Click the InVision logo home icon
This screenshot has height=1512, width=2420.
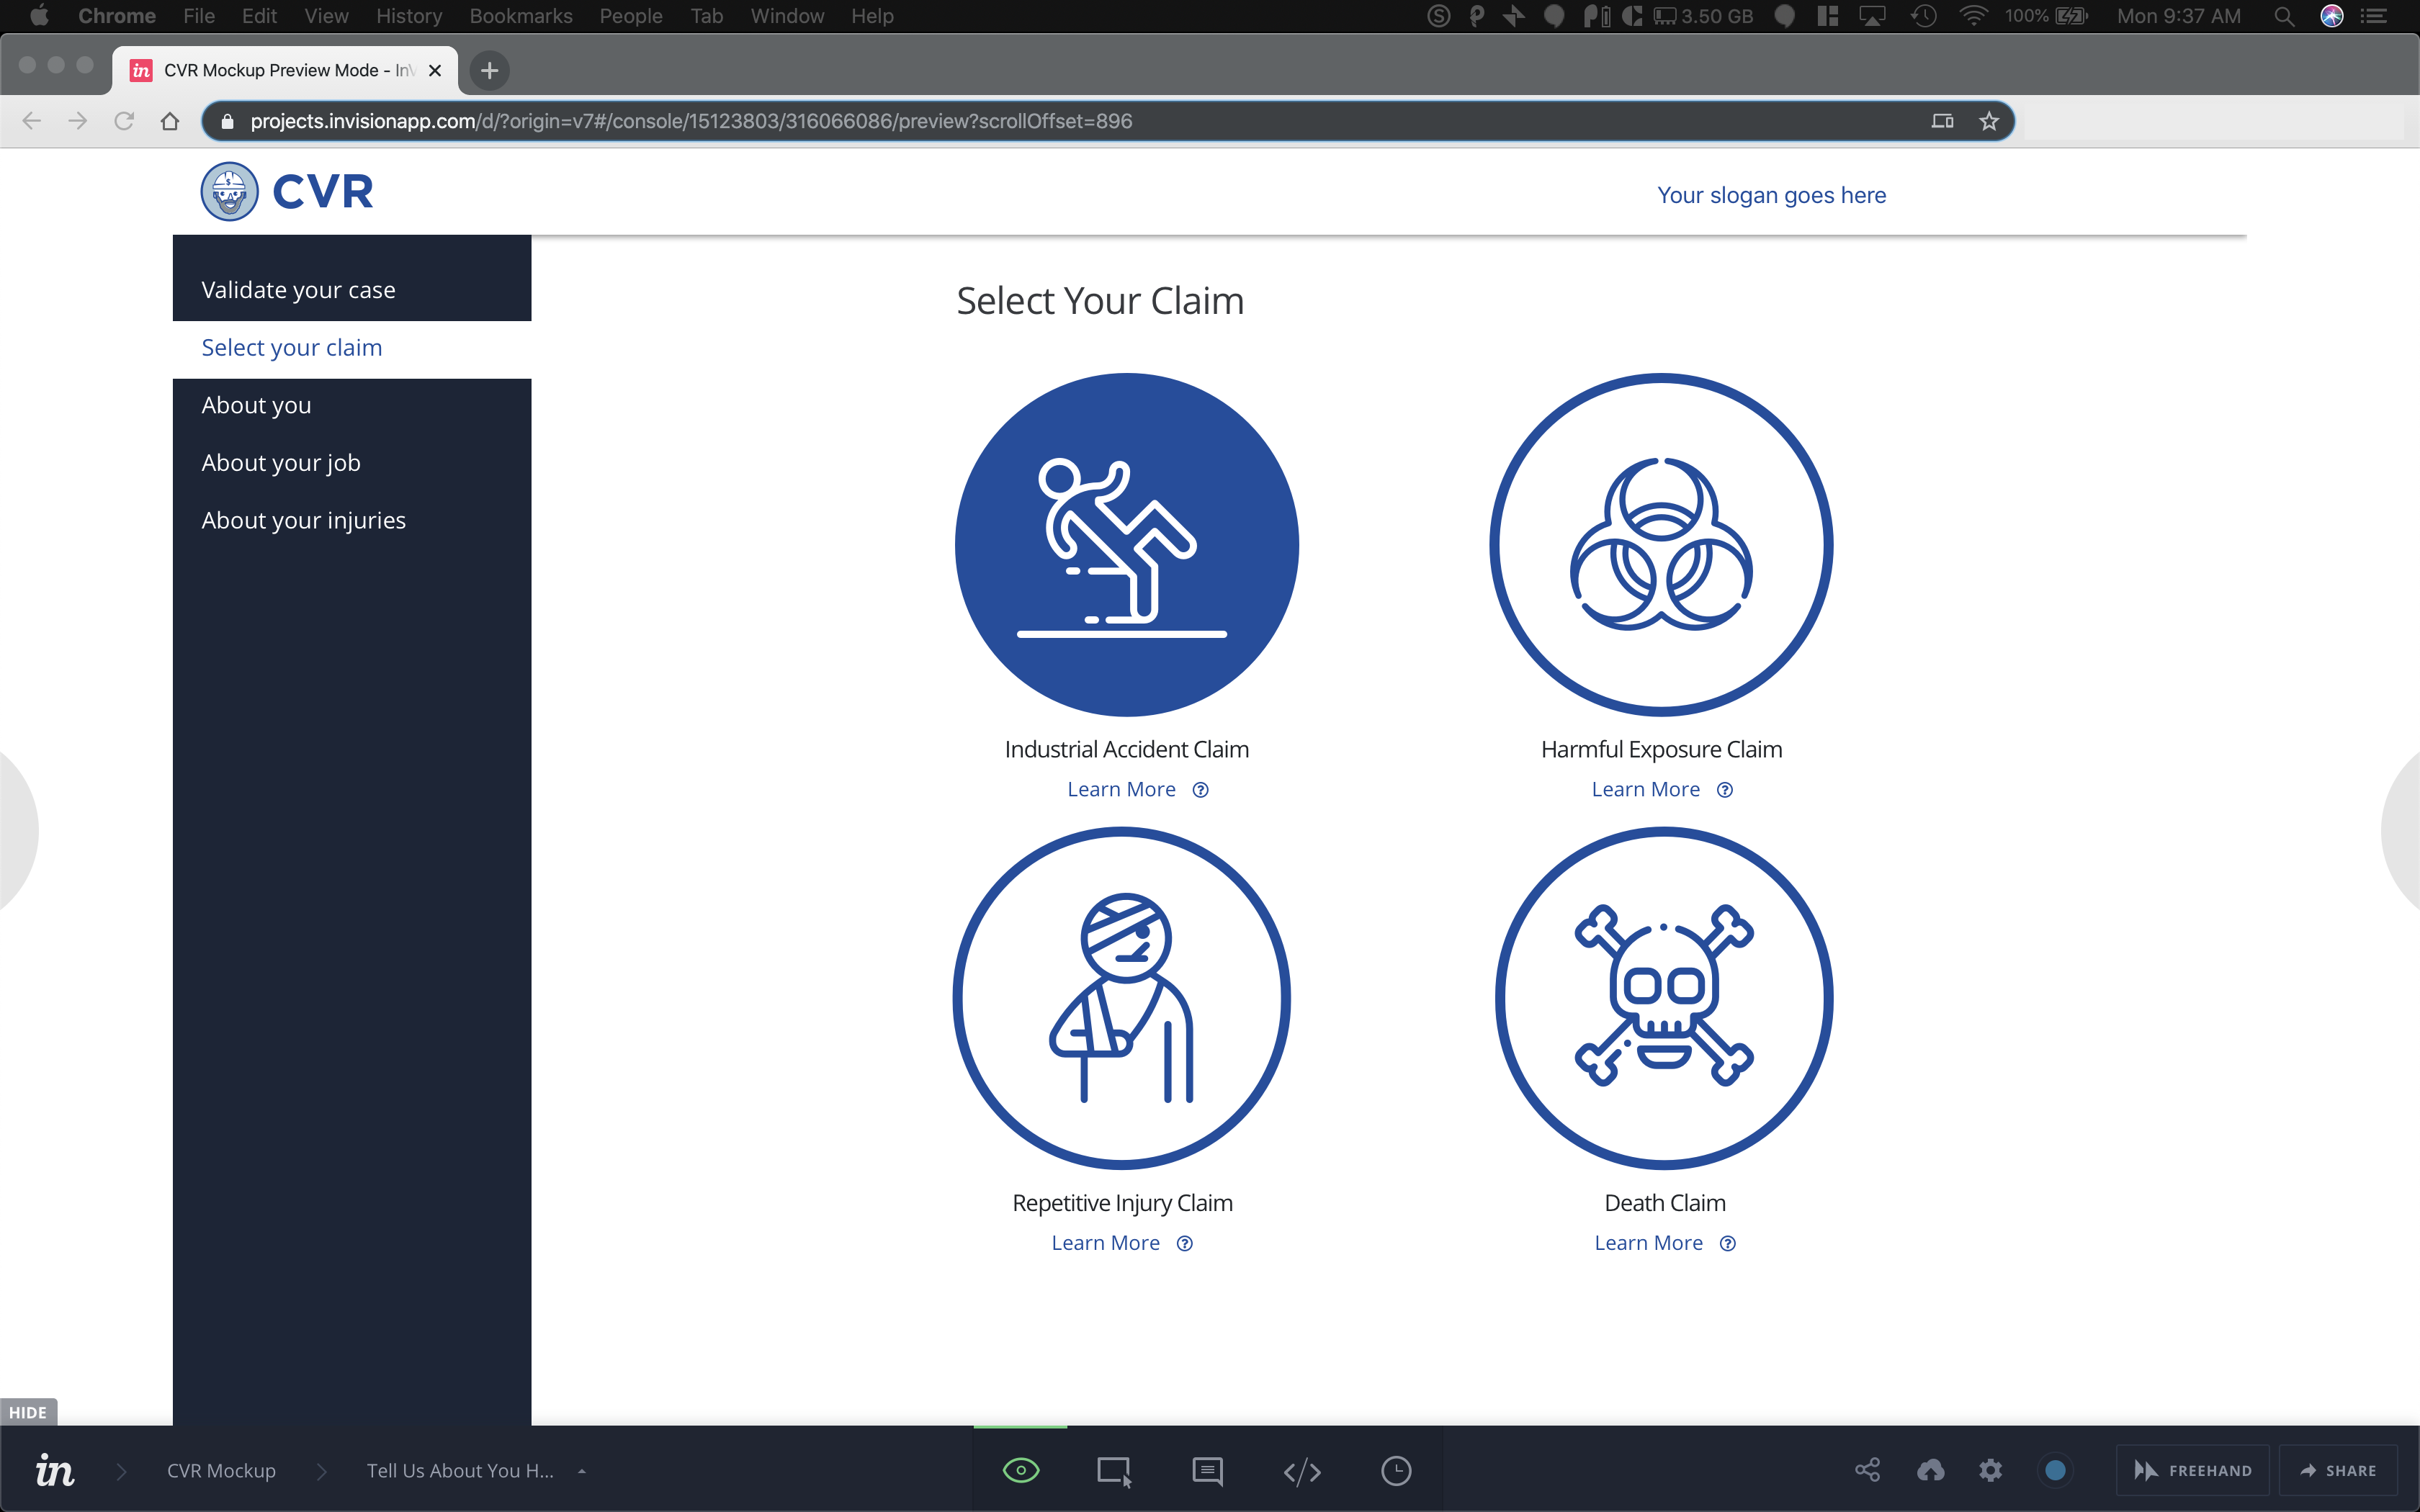tap(55, 1470)
